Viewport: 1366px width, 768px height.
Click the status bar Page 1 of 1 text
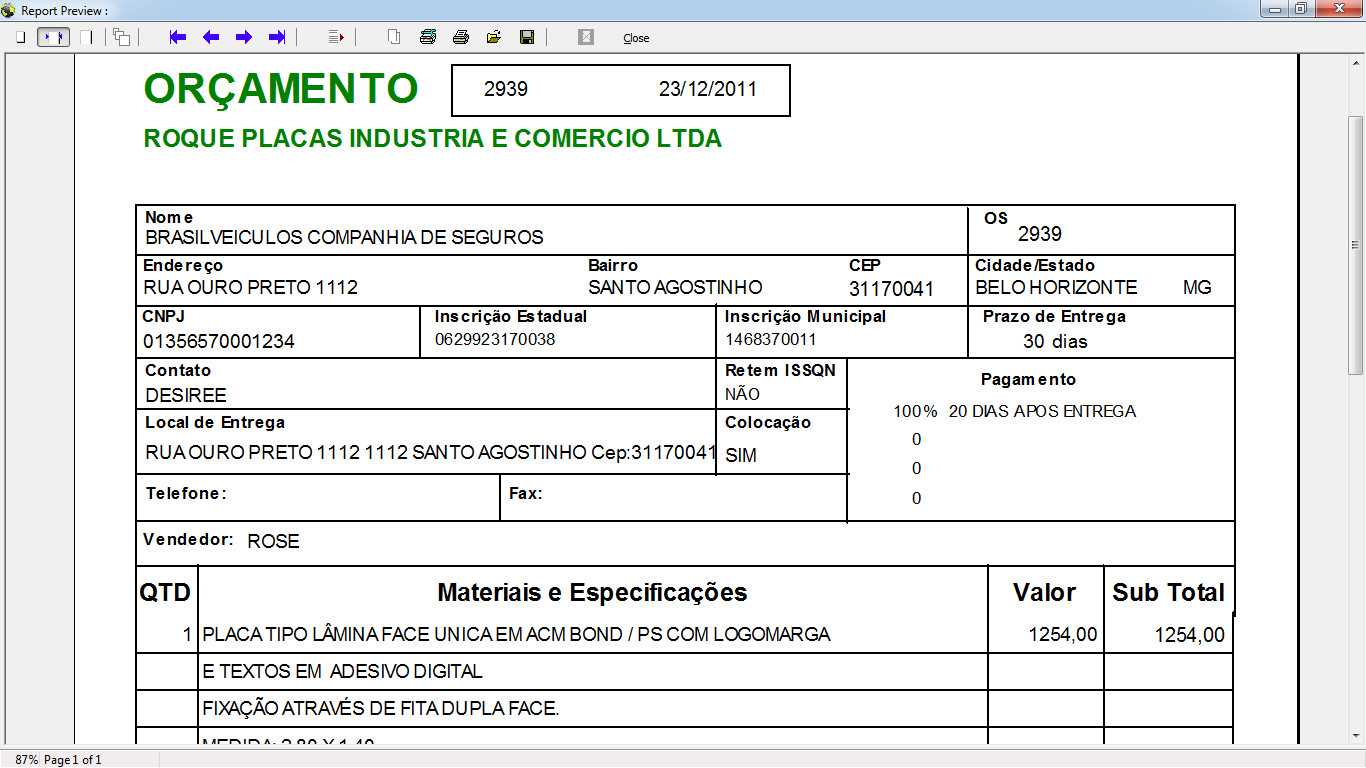point(73,760)
